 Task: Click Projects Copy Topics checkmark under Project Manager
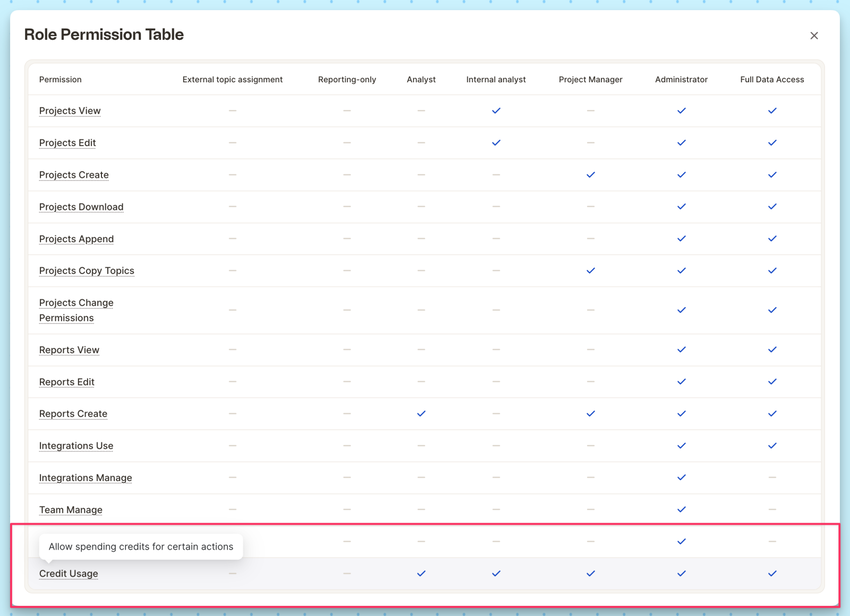click(590, 271)
